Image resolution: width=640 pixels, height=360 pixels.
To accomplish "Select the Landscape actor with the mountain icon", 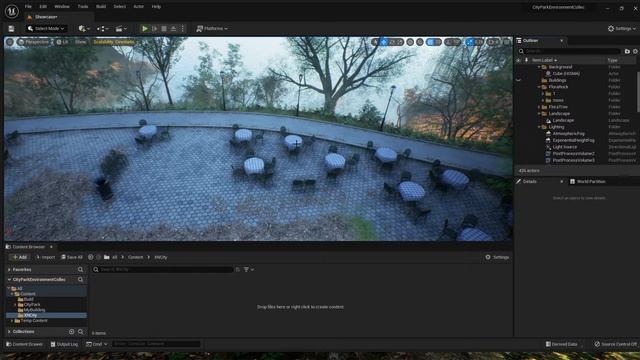I will (563, 120).
